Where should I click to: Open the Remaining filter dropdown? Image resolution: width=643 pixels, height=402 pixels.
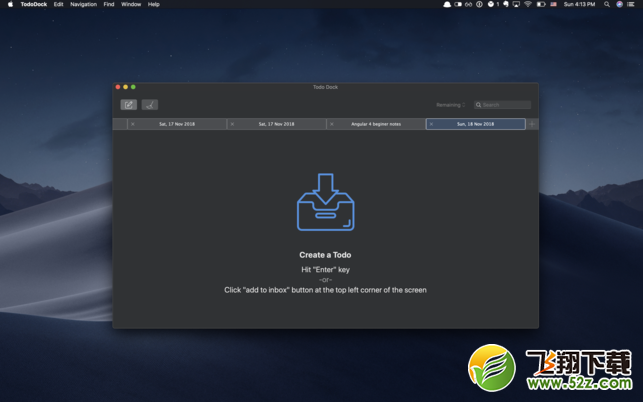point(451,105)
